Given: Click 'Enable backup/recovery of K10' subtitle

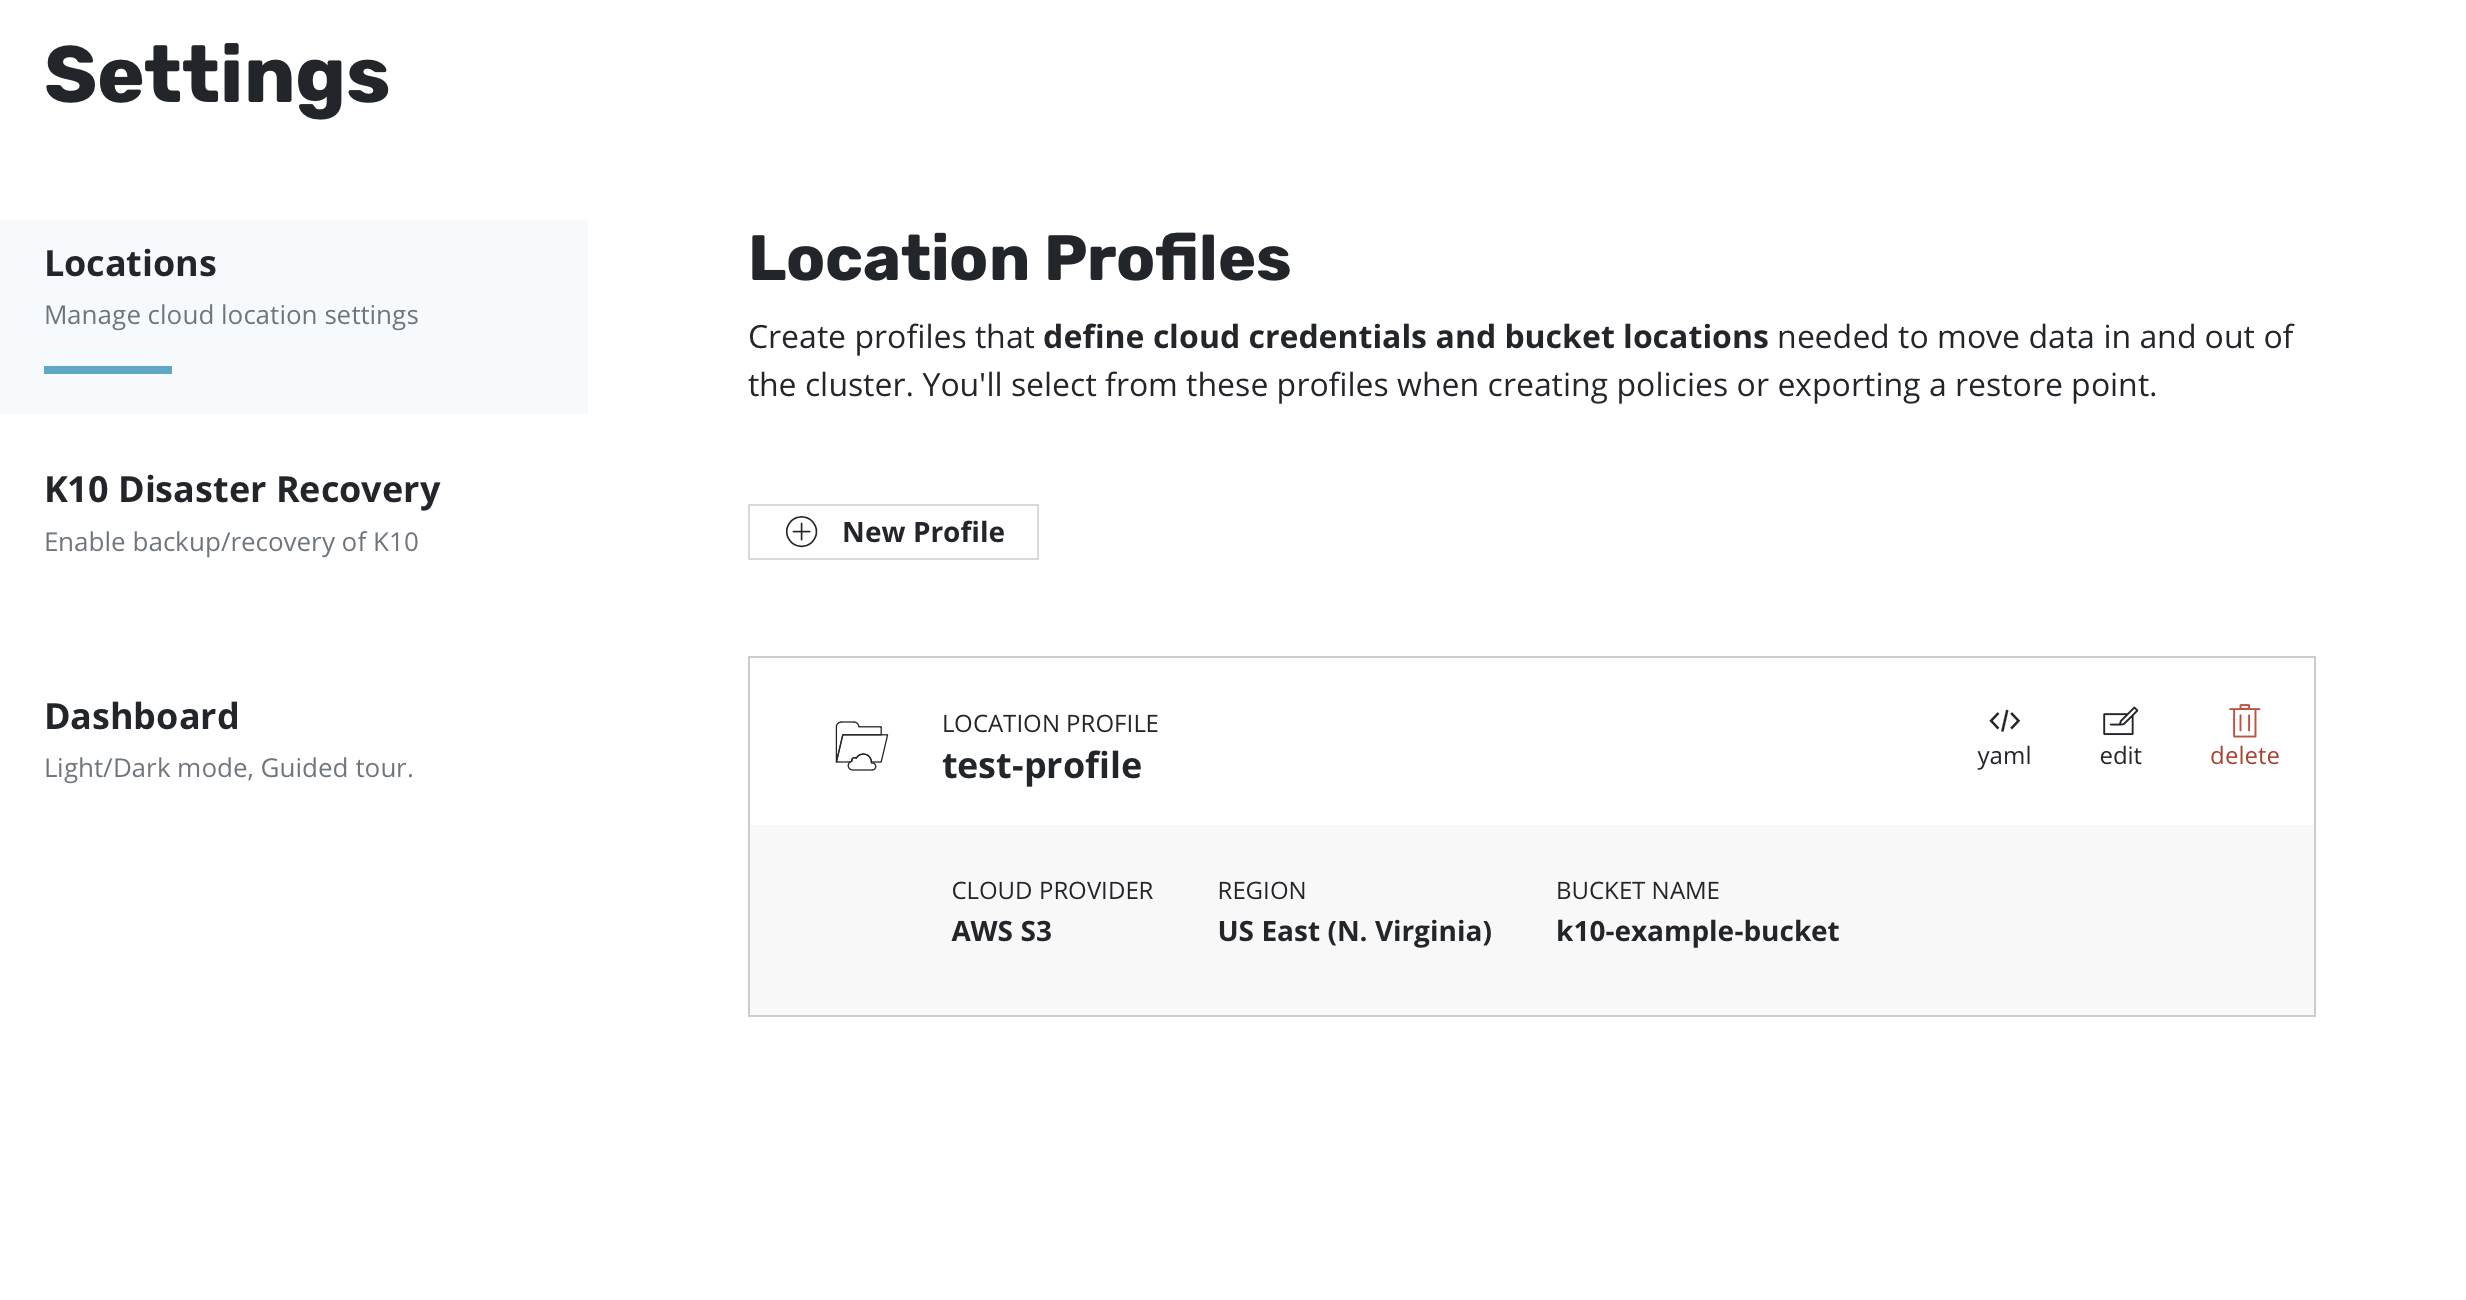Looking at the screenshot, I should (x=231, y=542).
